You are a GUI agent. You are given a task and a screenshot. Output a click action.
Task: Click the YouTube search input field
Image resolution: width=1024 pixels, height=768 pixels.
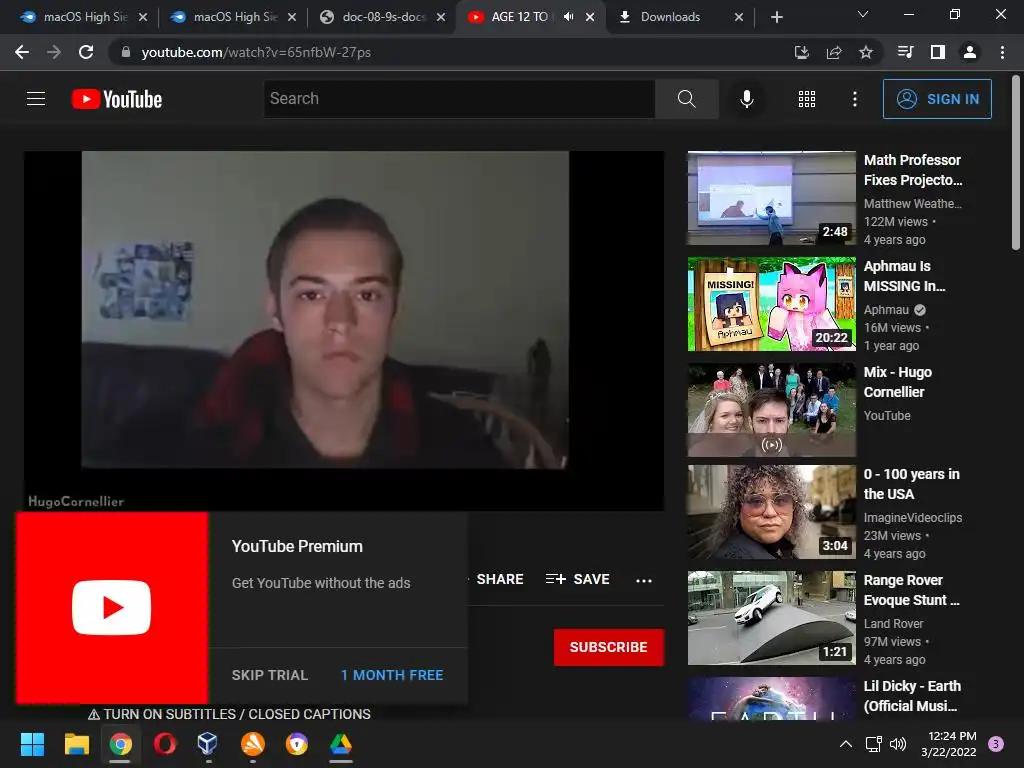[x=459, y=99]
